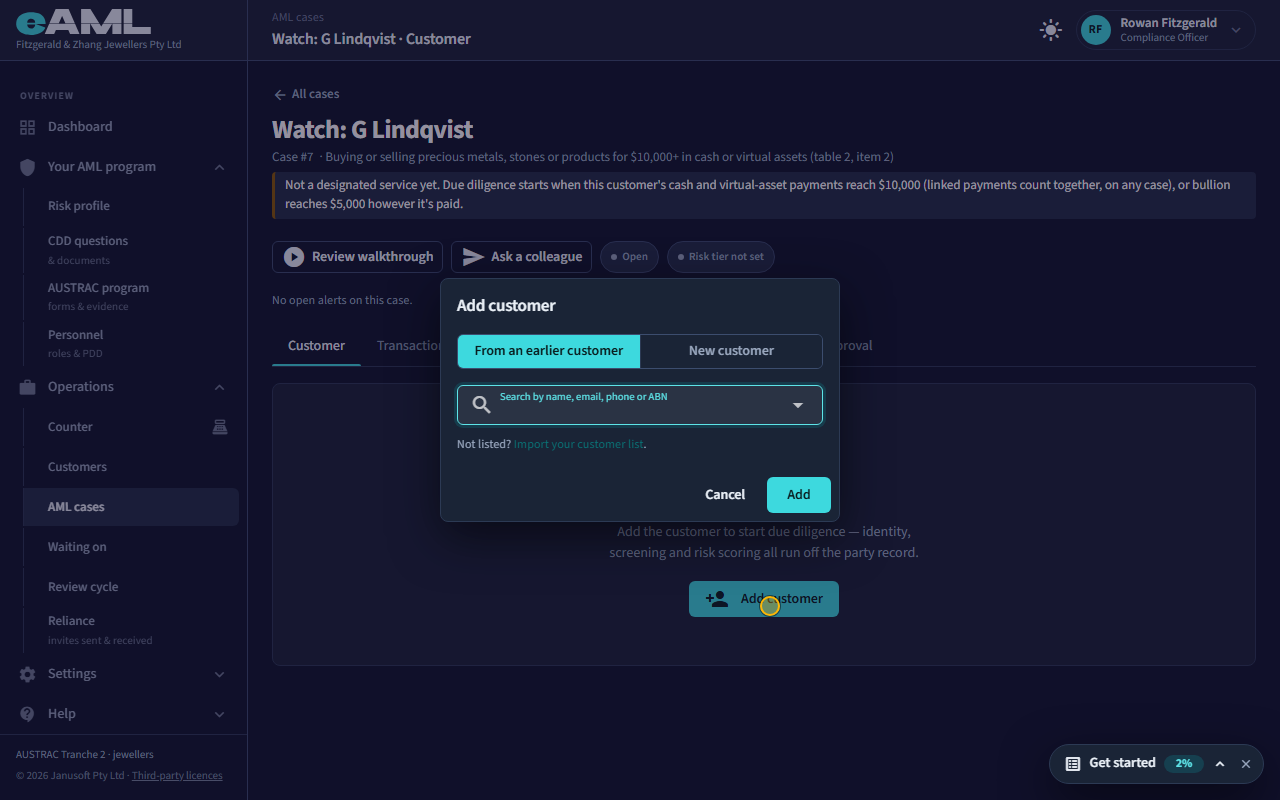Expand the Settings section
This screenshot has height=800, width=1280.
pyautogui.click(x=220, y=674)
